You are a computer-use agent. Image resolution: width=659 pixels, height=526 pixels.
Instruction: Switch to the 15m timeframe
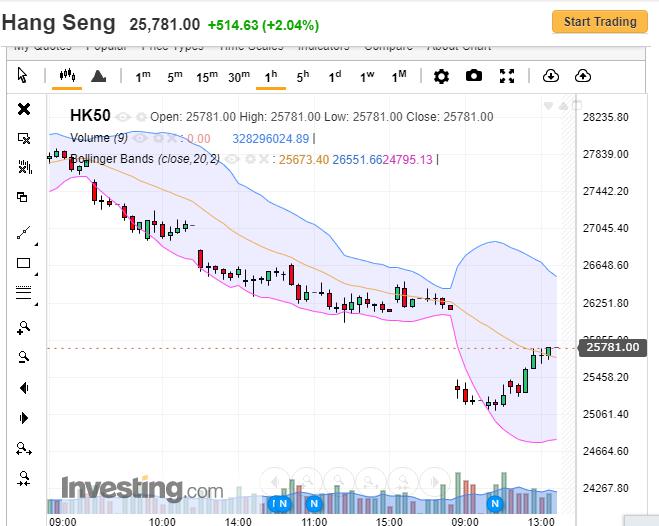(x=207, y=76)
